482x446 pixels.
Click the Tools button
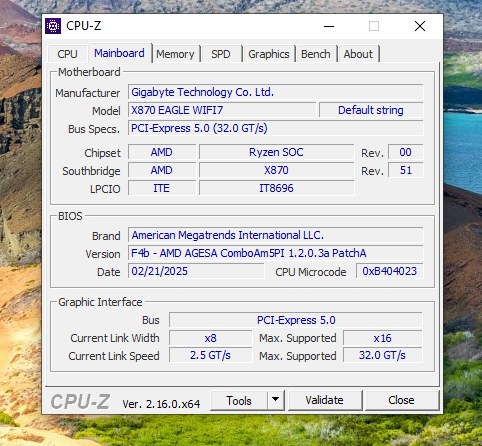pos(239,400)
